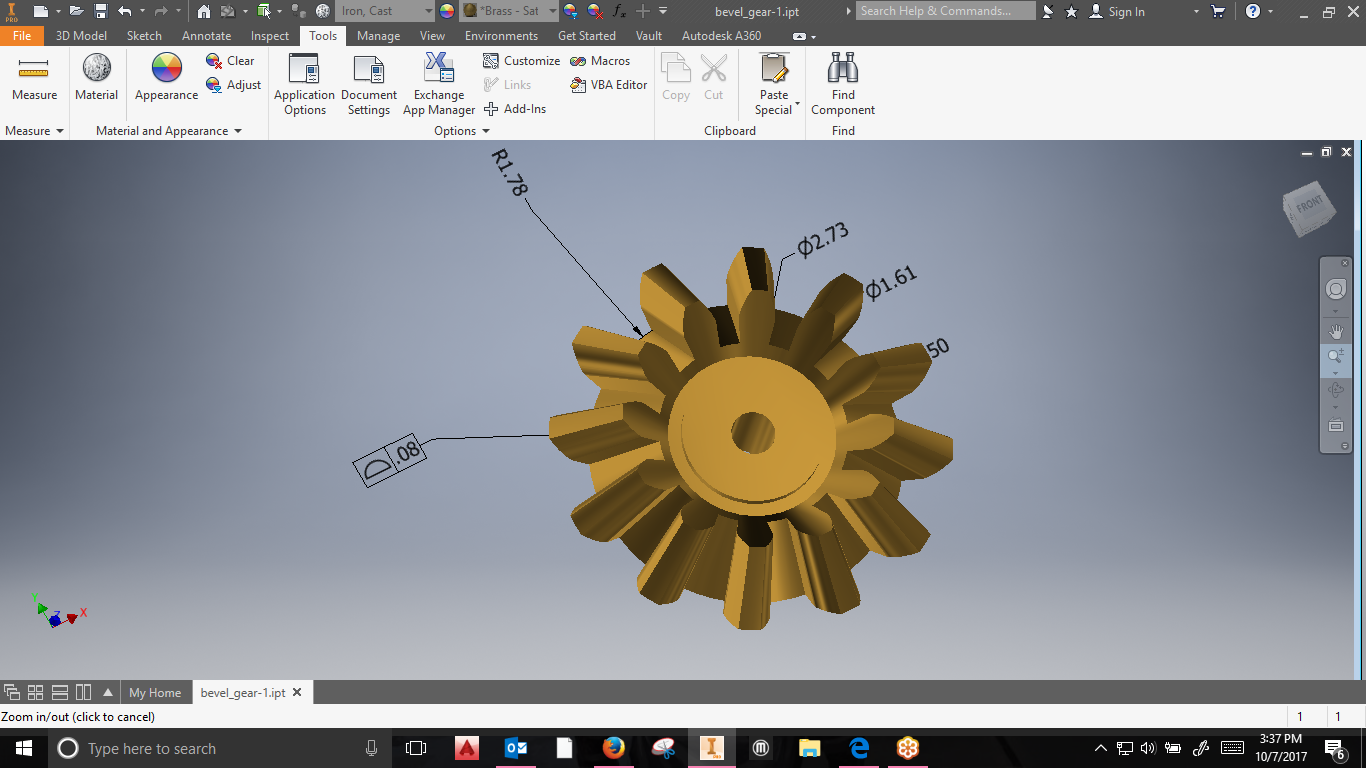
Task: Open the Get Started tab
Action: 586,35
